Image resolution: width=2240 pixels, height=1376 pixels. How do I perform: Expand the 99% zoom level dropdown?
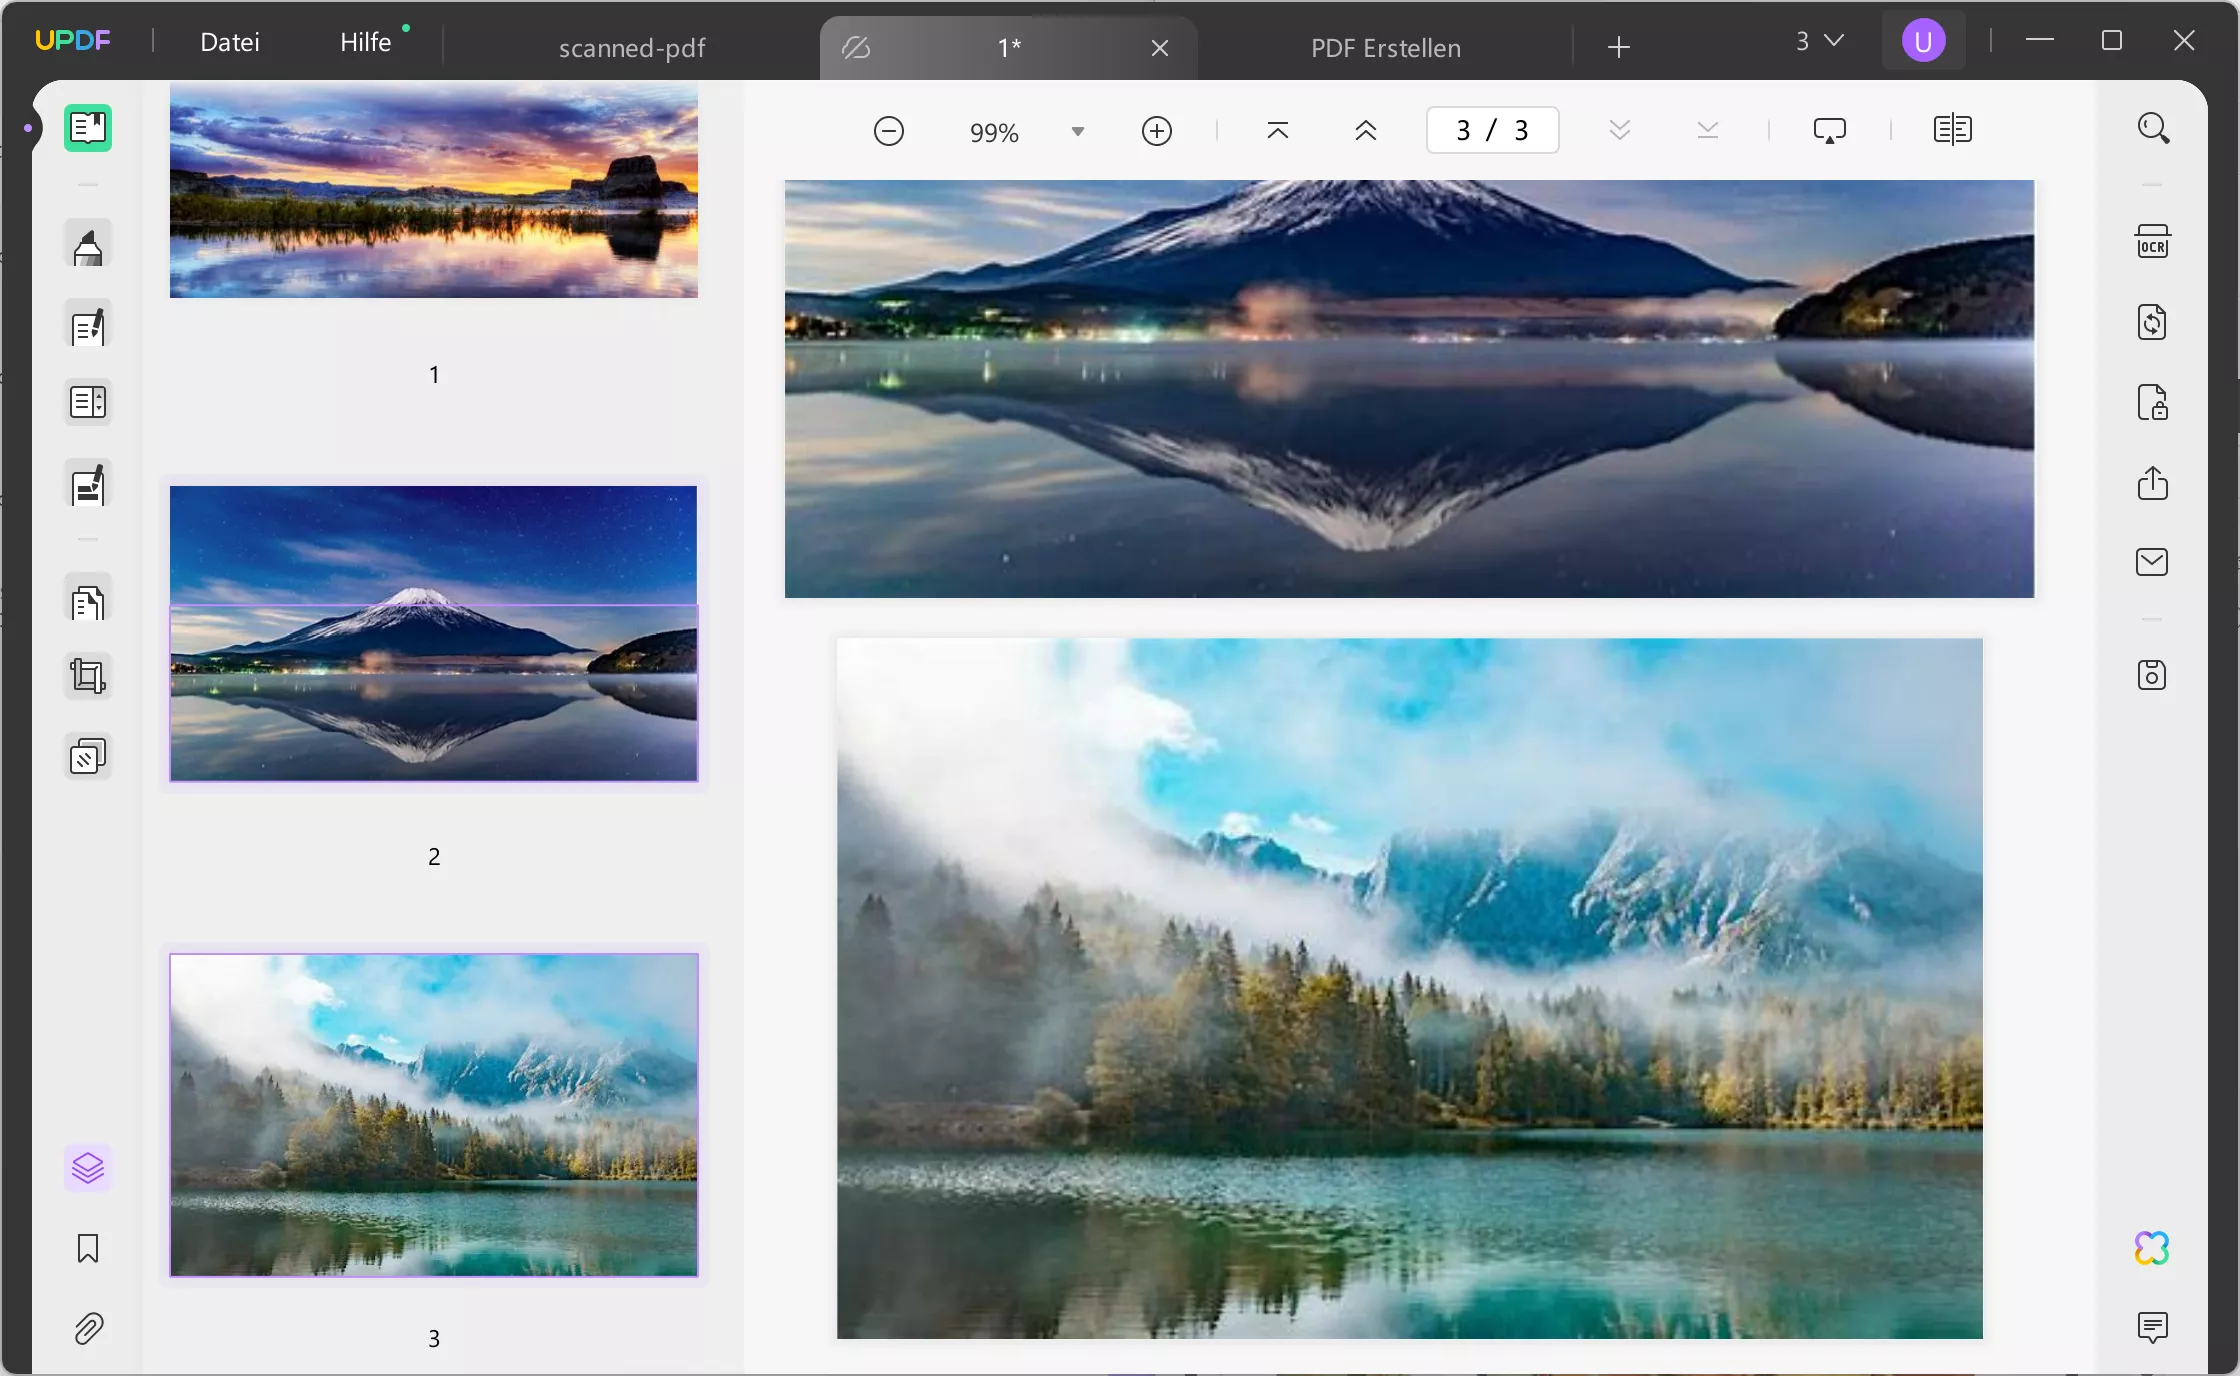1078,132
